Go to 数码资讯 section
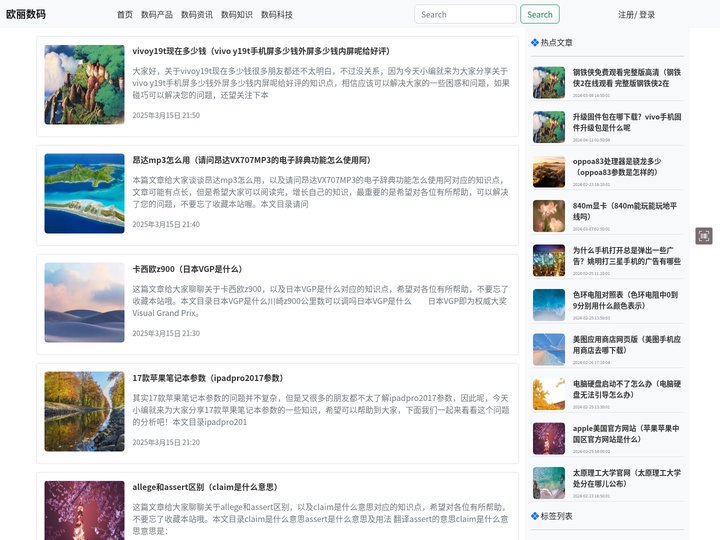 (197, 15)
